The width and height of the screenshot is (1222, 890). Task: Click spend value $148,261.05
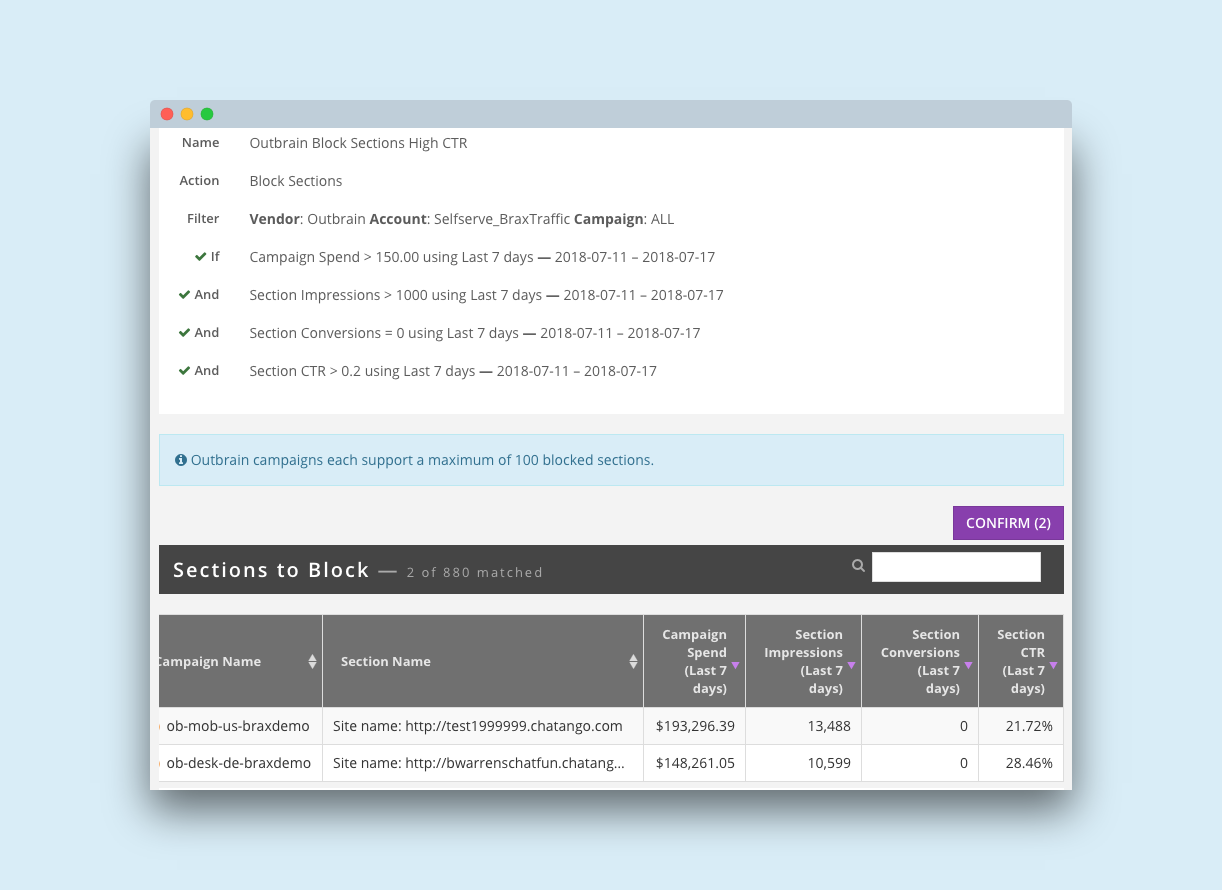[695, 763]
